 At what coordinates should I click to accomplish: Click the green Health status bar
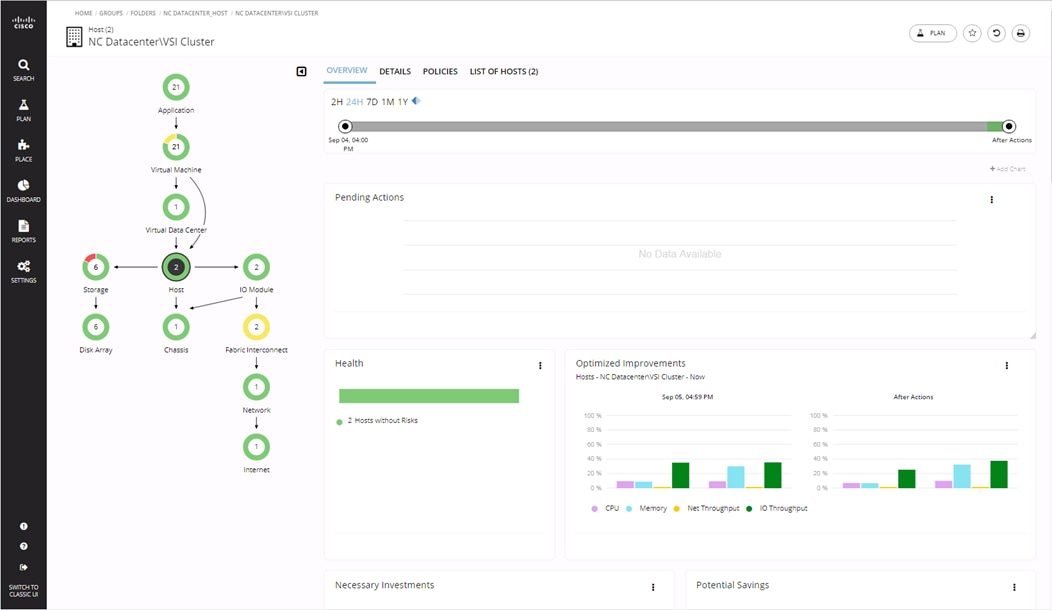(x=429, y=396)
